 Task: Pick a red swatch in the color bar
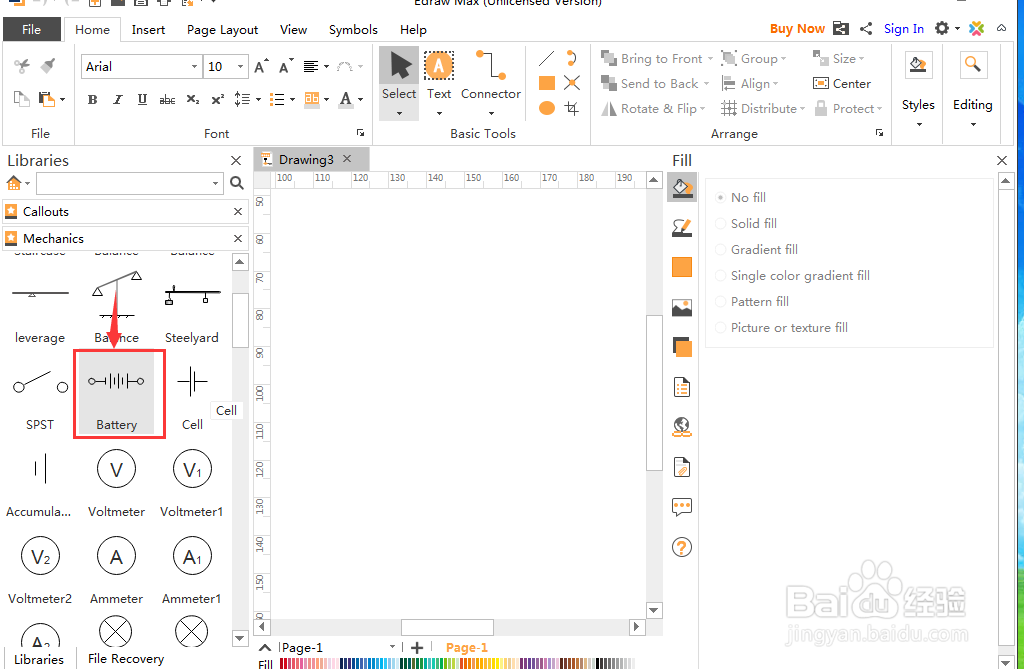(283, 664)
